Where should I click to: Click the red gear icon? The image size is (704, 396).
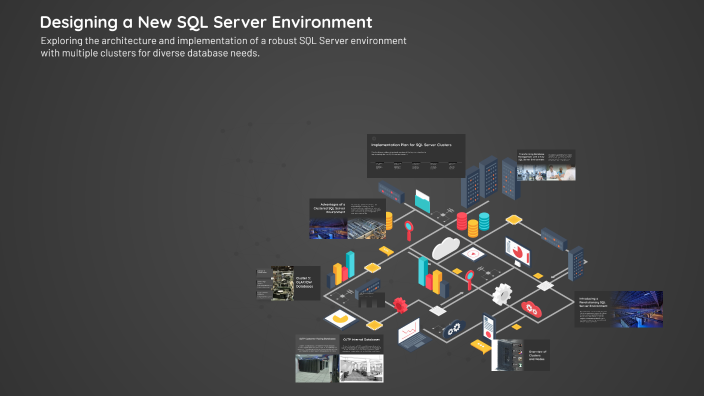click(400, 305)
